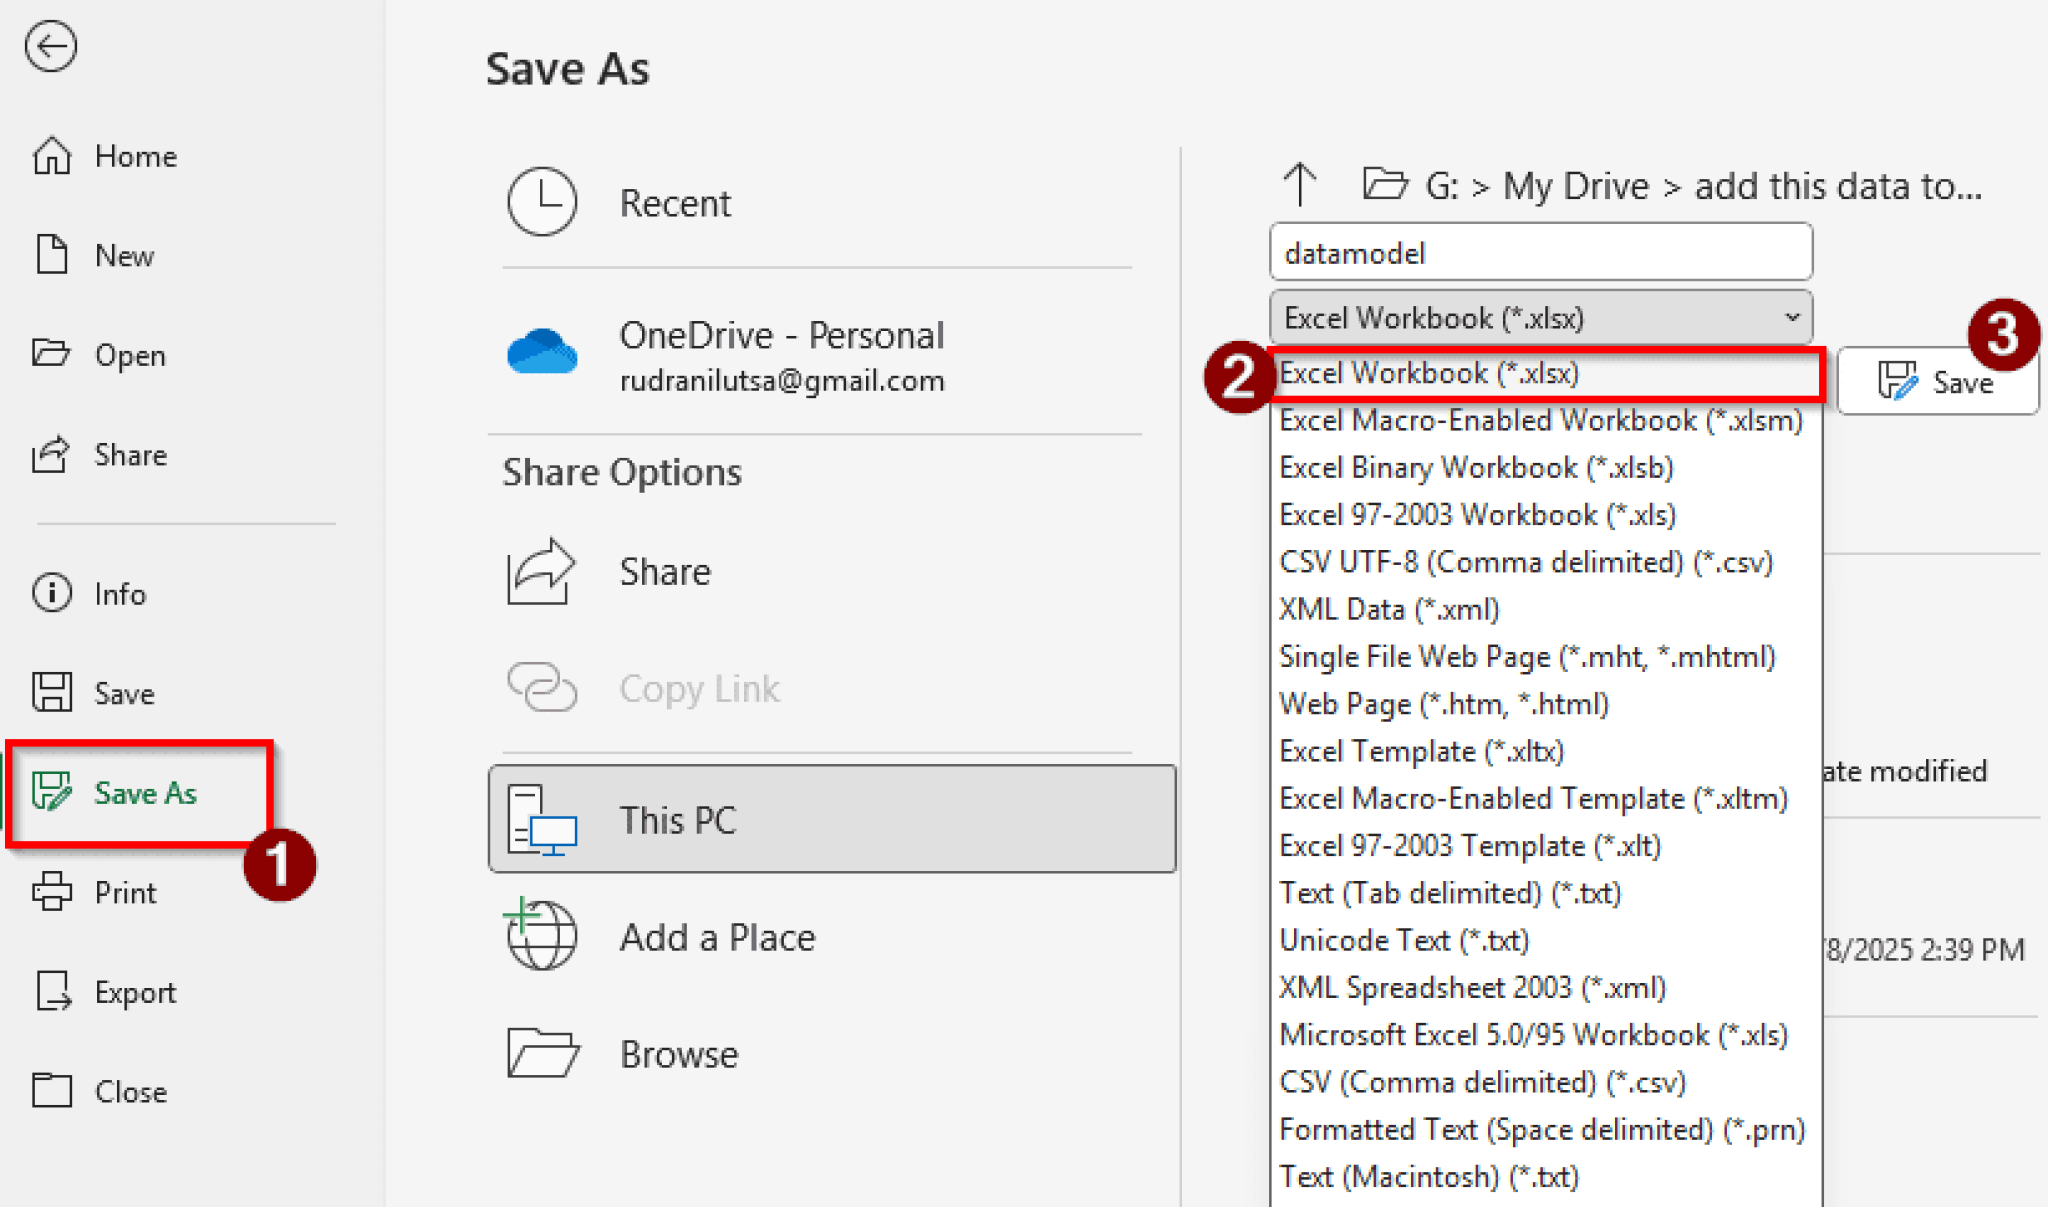Choose CSV UTF-8 from the format list
The width and height of the screenshot is (2048, 1207).
[x=1525, y=562]
